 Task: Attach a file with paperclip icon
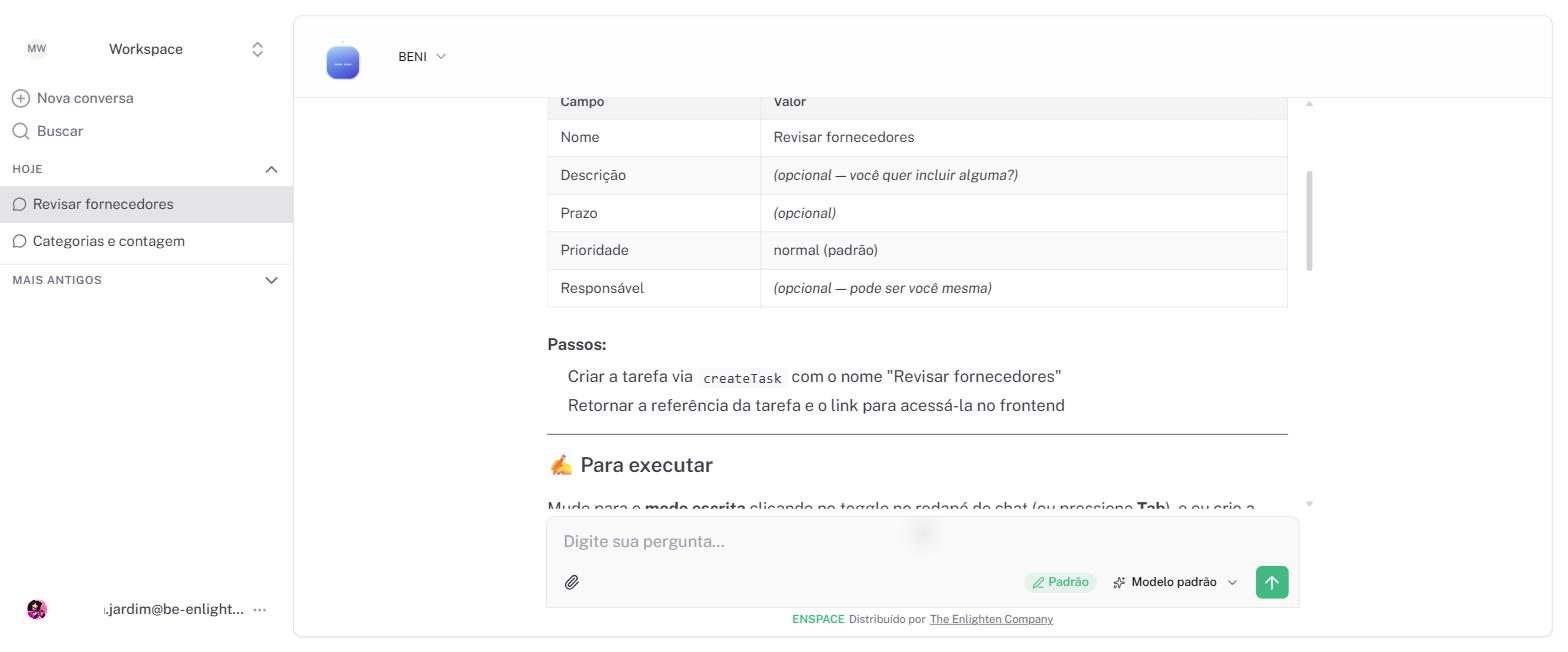[x=572, y=582]
